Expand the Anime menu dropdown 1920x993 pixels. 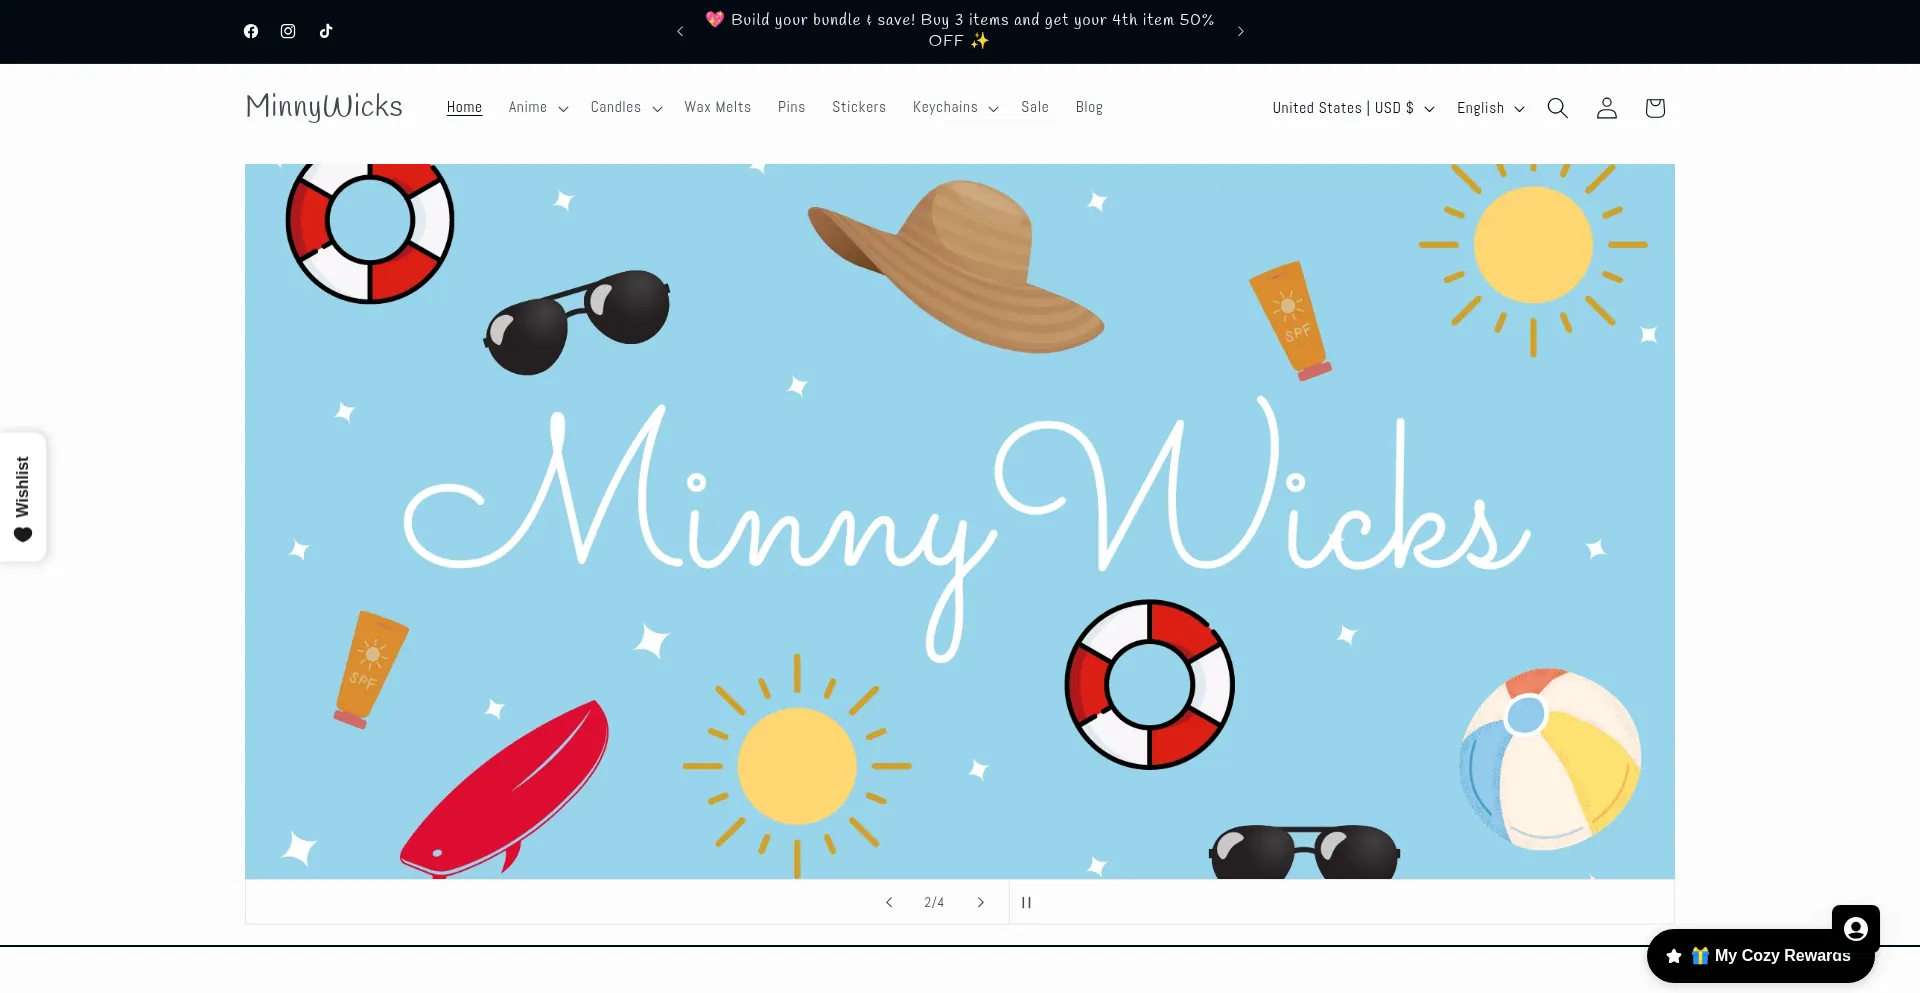tap(538, 107)
